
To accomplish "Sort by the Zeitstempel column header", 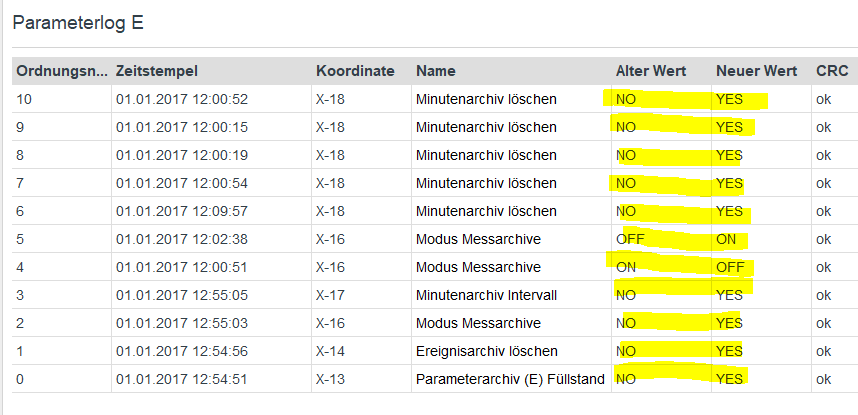I will (x=157, y=71).
